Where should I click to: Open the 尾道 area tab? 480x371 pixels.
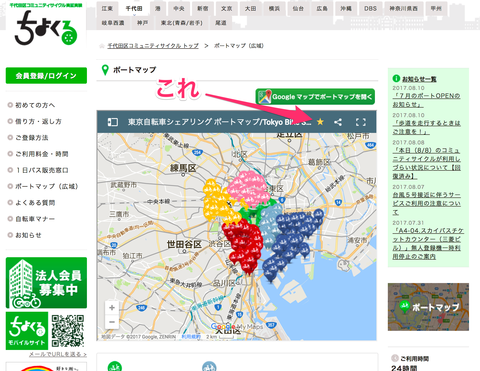point(221,23)
